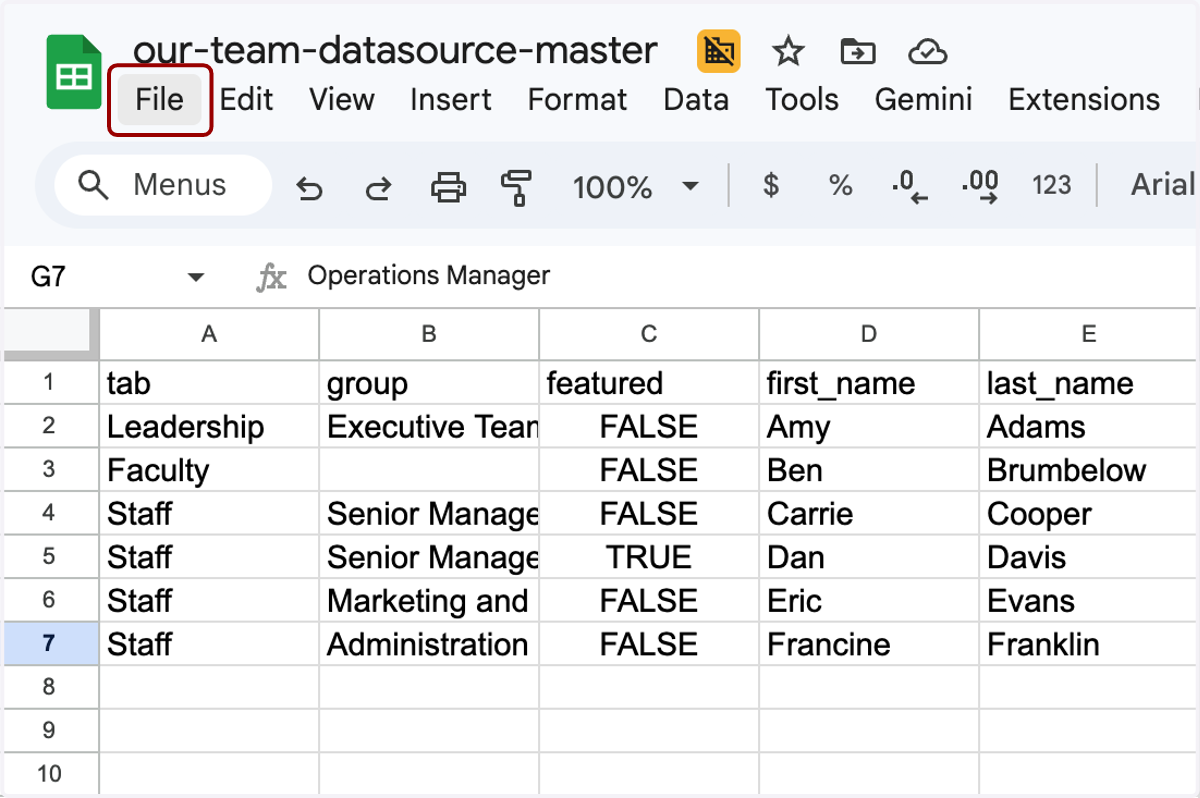Click the magnifier in Menus search
1200x798 pixels.
93,185
